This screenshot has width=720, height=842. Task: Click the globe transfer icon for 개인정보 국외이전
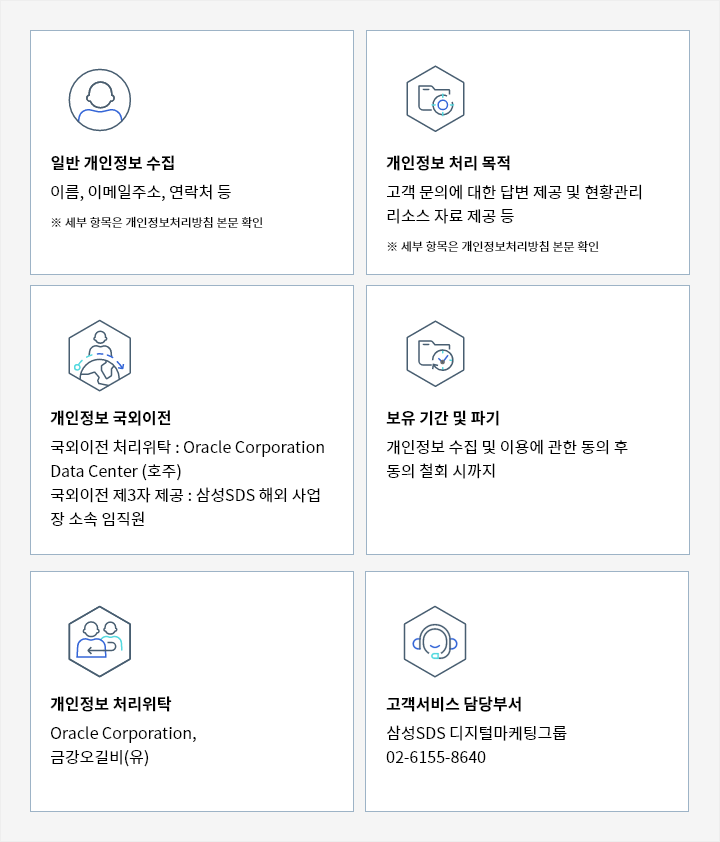100,356
